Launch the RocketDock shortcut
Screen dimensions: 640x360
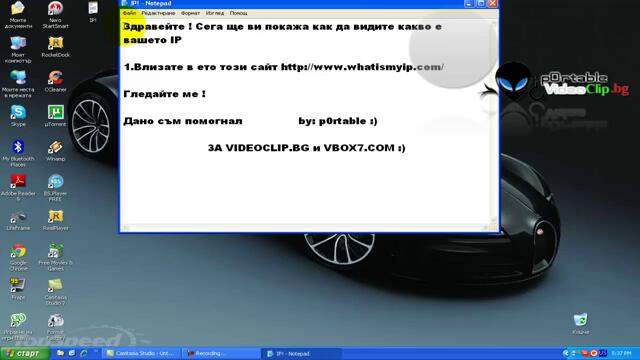tap(56, 46)
